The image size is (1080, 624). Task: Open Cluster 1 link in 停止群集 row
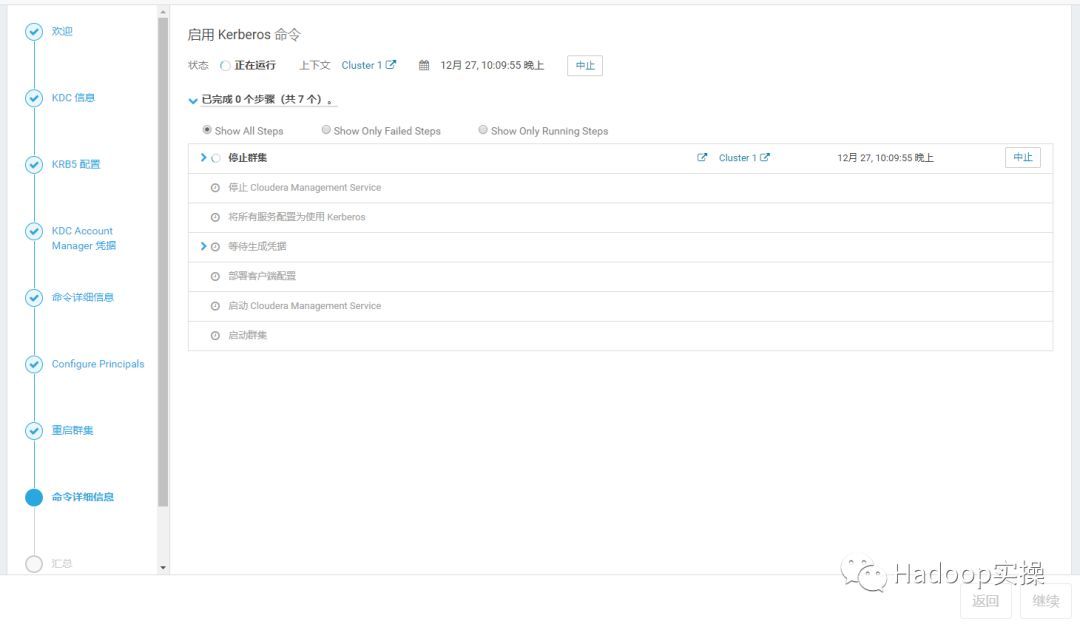(737, 158)
